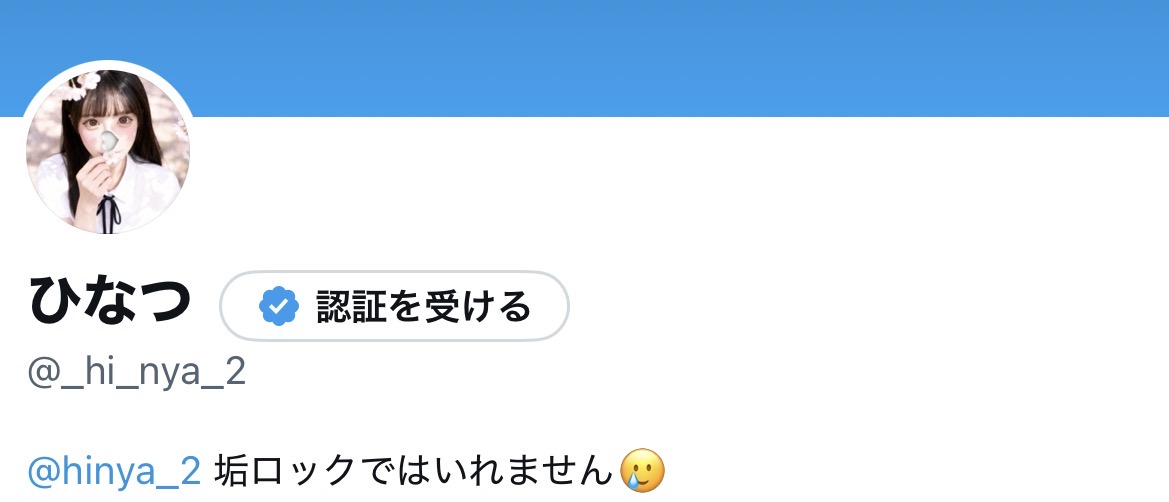Viewport: 1169px width, 502px height.
Task: Tap the ロック word in the bio
Action: coord(302,471)
